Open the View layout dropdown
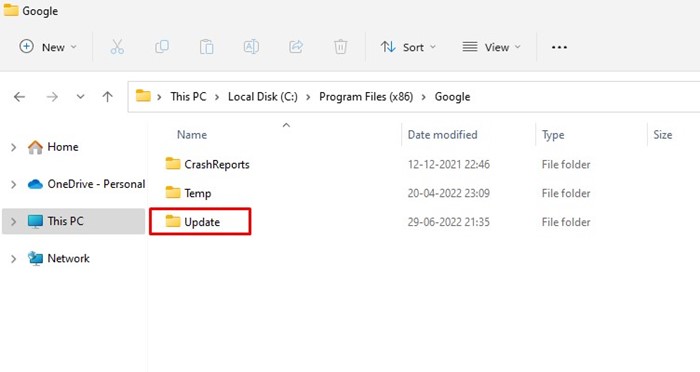 tap(492, 47)
